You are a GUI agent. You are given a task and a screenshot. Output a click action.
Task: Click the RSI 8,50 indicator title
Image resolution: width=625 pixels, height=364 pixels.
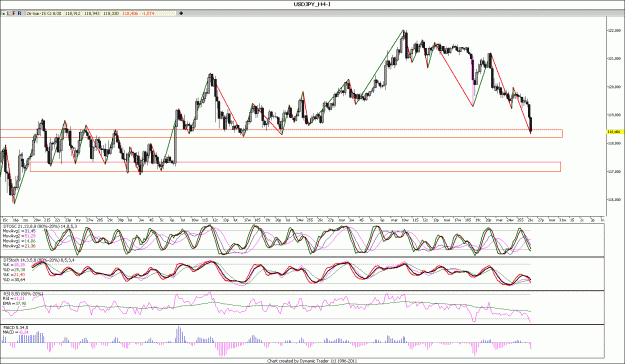[23, 294]
